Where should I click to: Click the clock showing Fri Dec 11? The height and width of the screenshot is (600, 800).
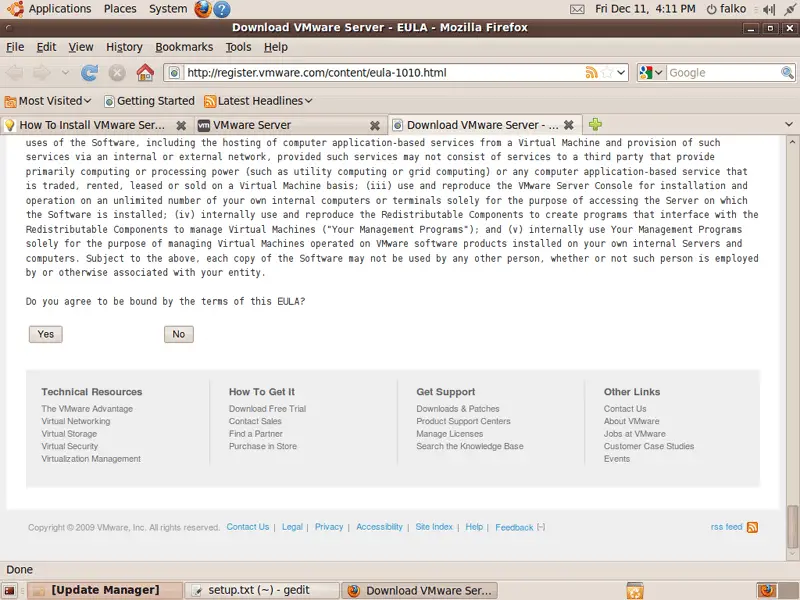coord(645,9)
